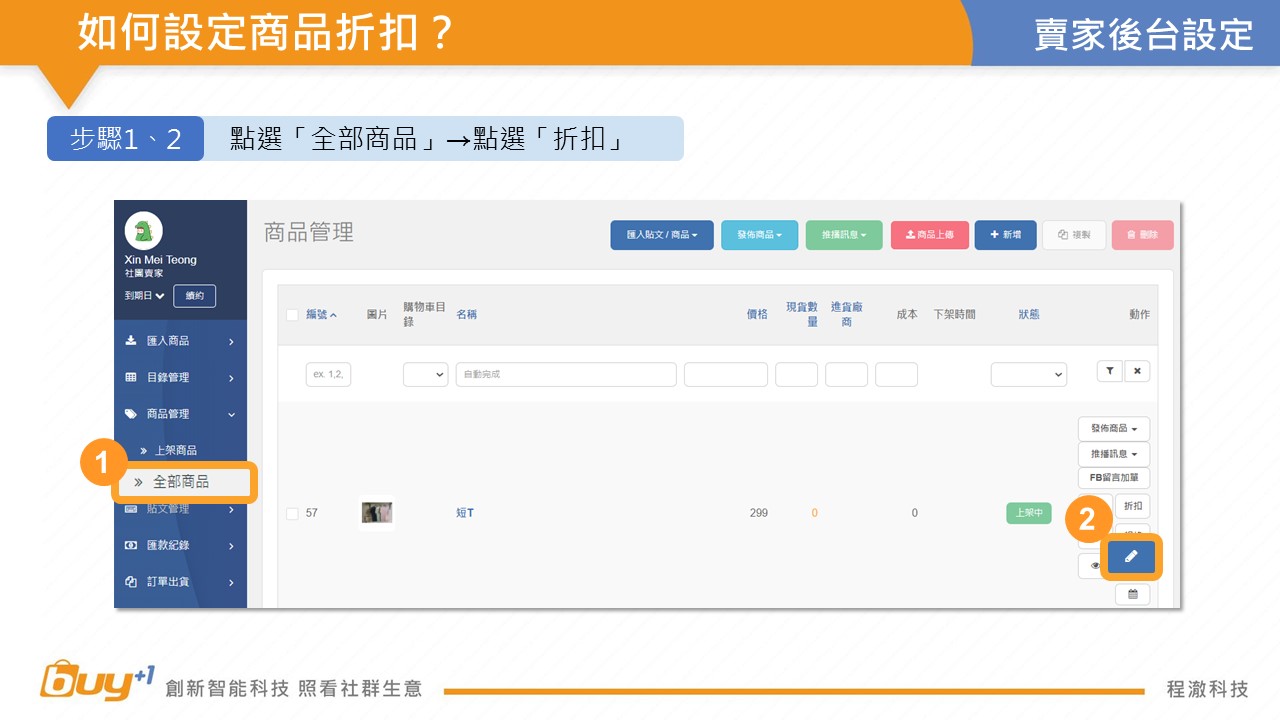This screenshot has width=1280, height=720.
Task: Tick the select-all checkbox in table header
Action: pyautogui.click(x=292, y=315)
